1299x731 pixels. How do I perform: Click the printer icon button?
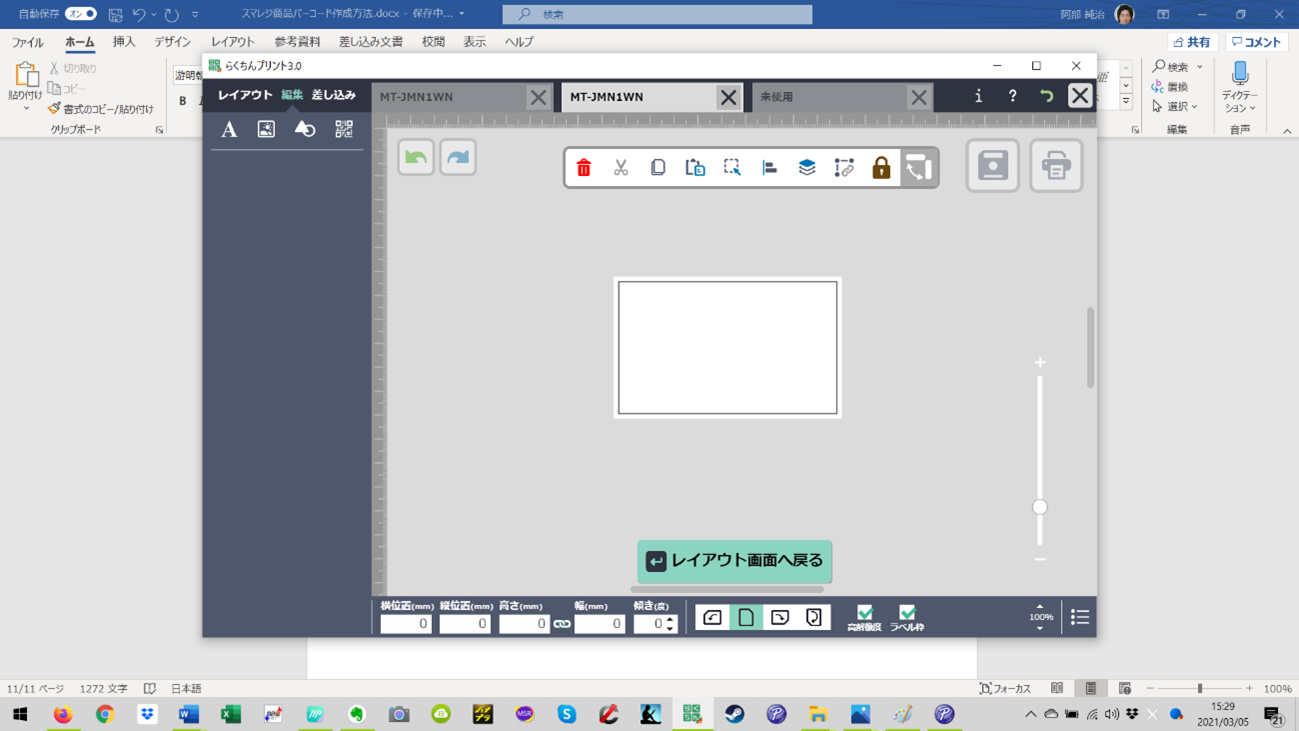[1056, 166]
